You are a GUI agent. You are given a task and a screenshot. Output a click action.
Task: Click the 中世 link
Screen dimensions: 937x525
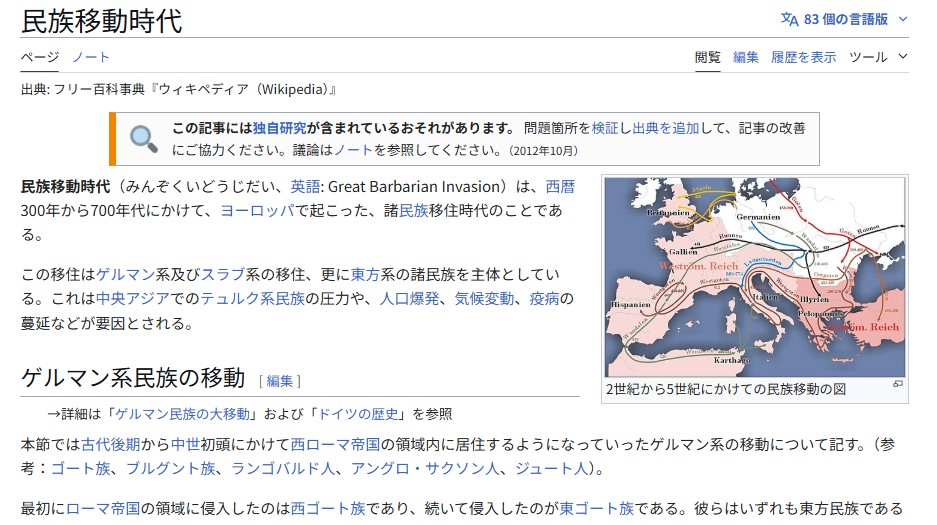[x=185, y=444]
